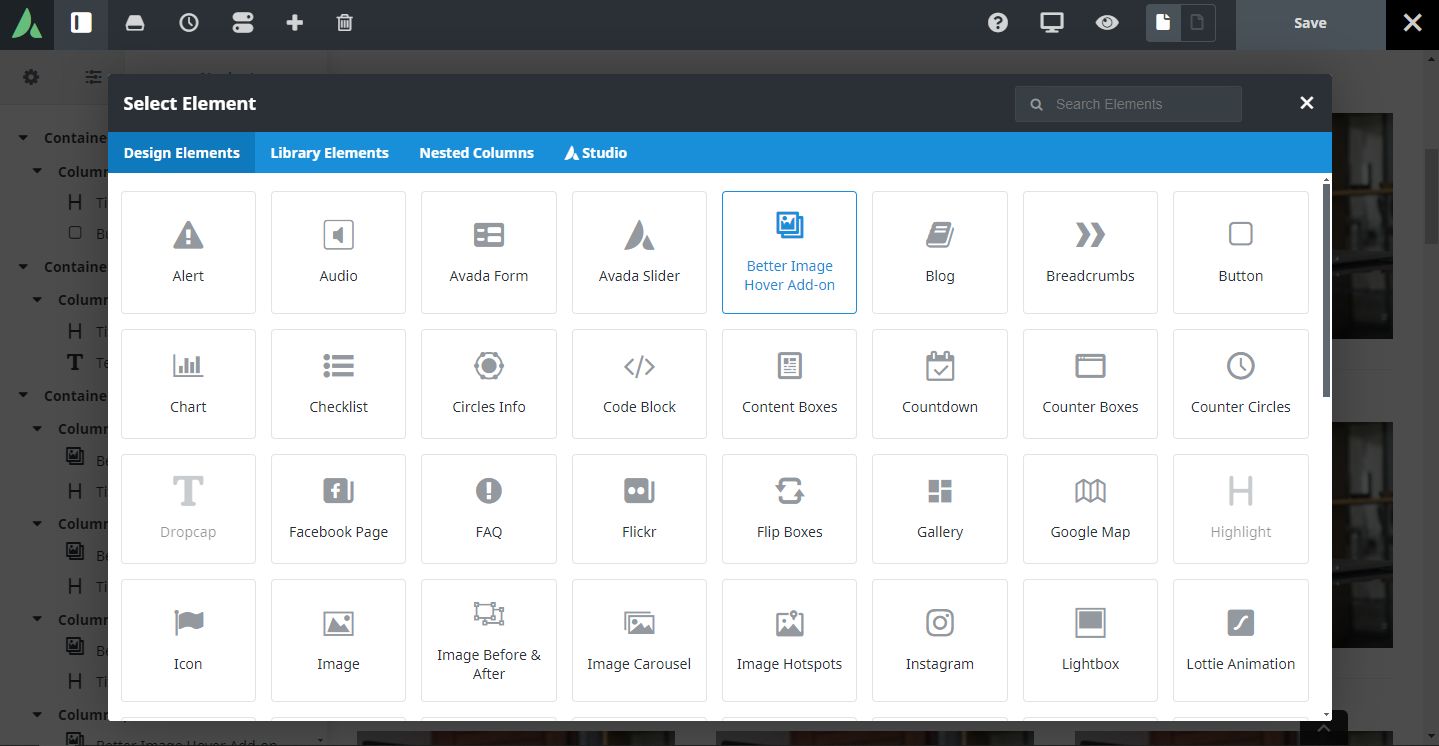The image size is (1439, 746).
Task: Click sidebar sliders options icon
Action: (93, 77)
